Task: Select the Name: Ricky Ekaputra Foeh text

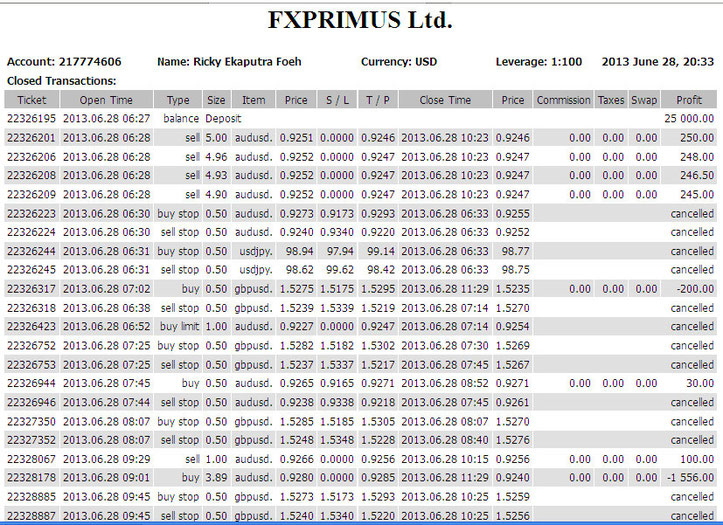Action: pos(229,62)
